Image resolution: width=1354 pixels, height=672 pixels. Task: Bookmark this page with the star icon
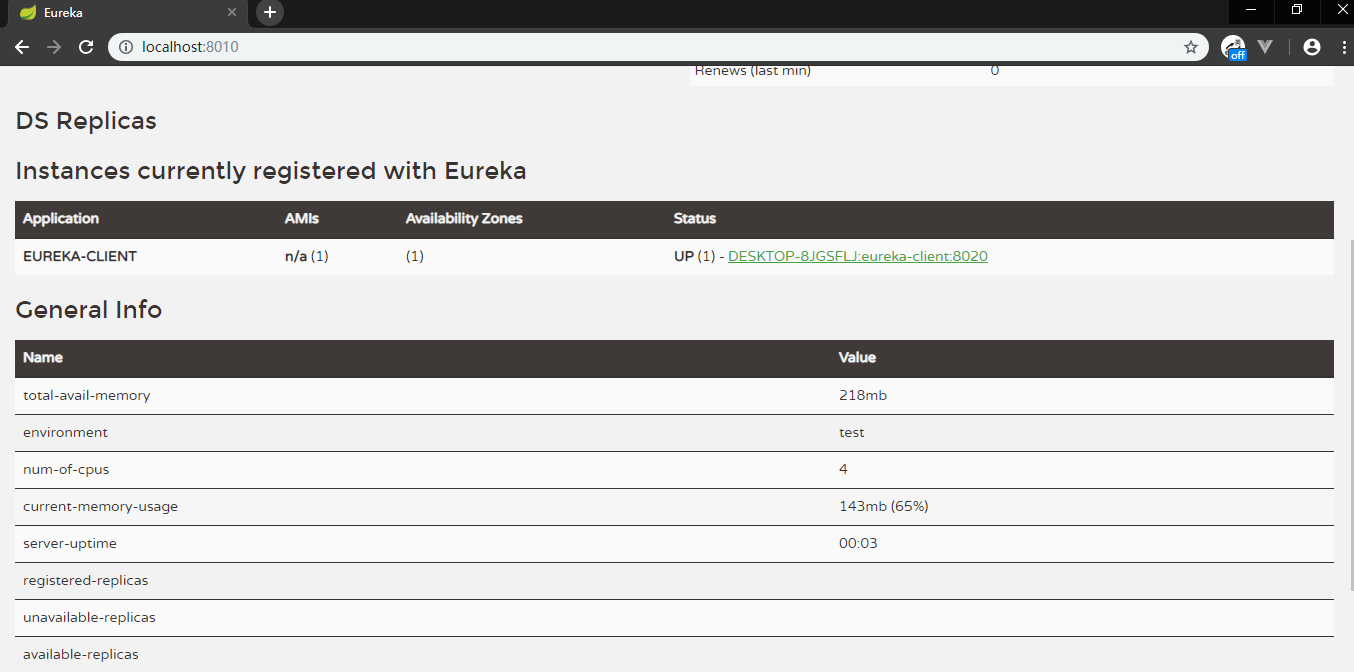[x=1190, y=47]
